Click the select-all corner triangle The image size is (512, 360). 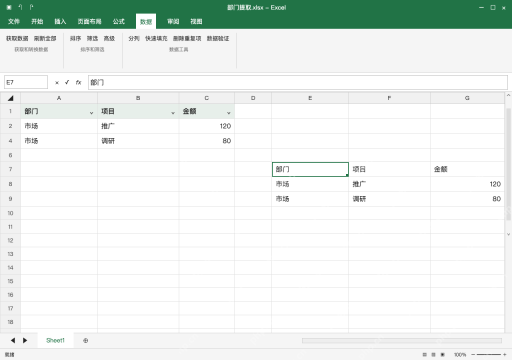click(x=10, y=98)
